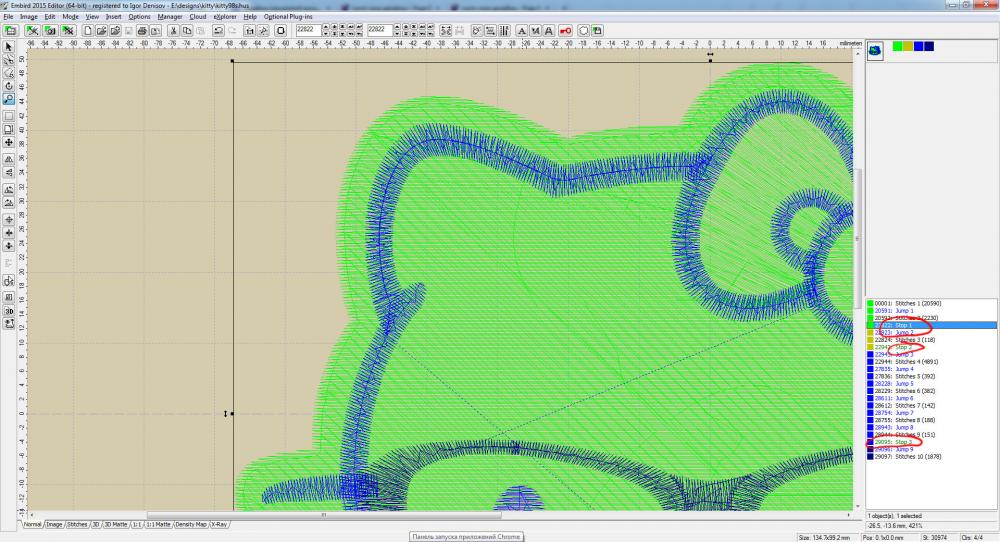Click the open file folder icon
Image resolution: width=1000 pixels, height=542 pixels.
(101, 31)
